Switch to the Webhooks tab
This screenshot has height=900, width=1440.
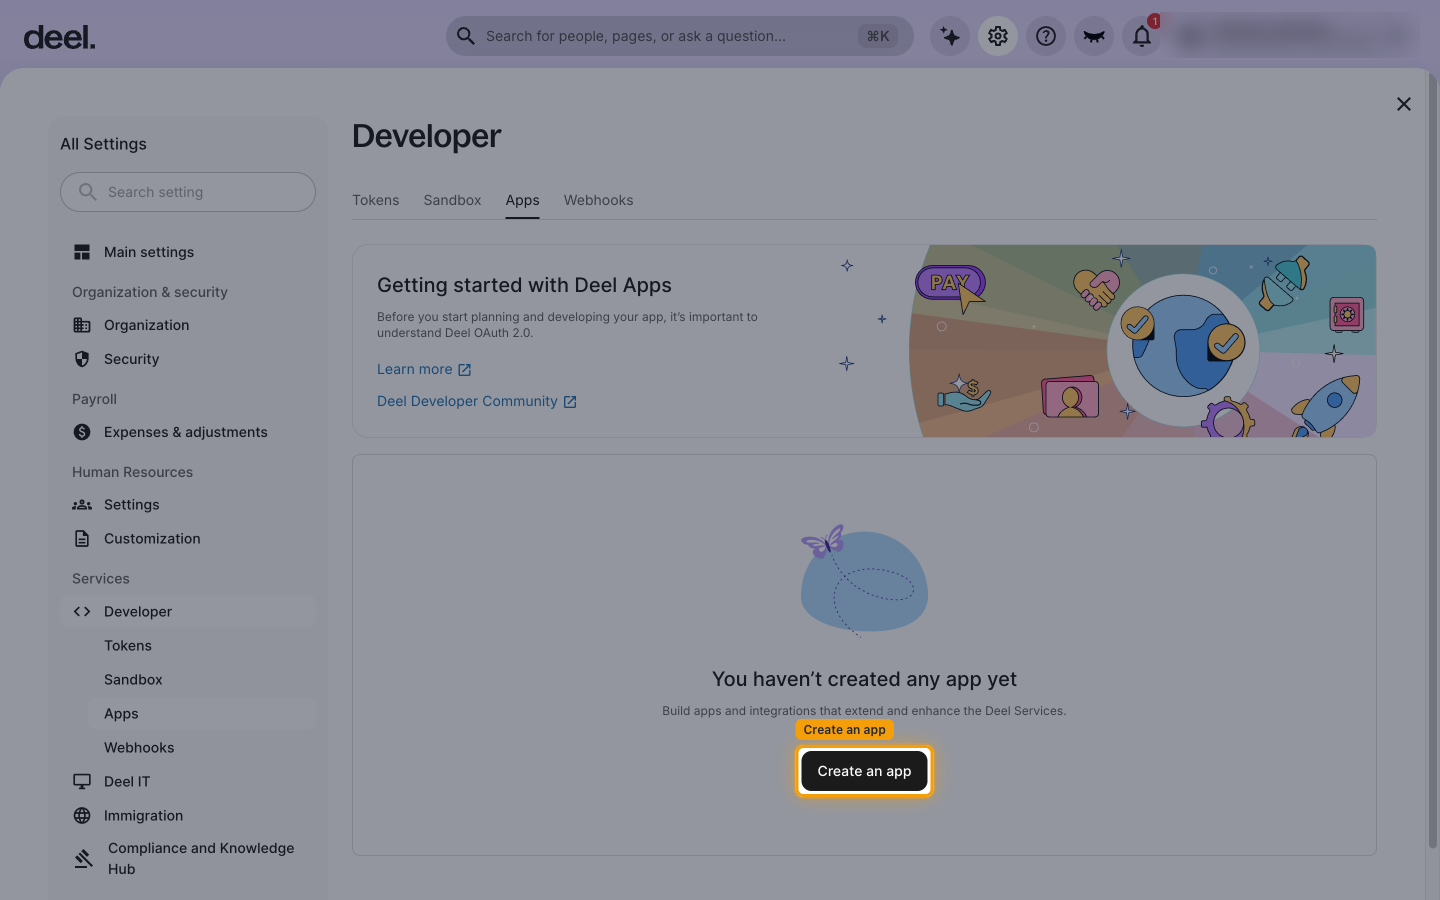[598, 200]
